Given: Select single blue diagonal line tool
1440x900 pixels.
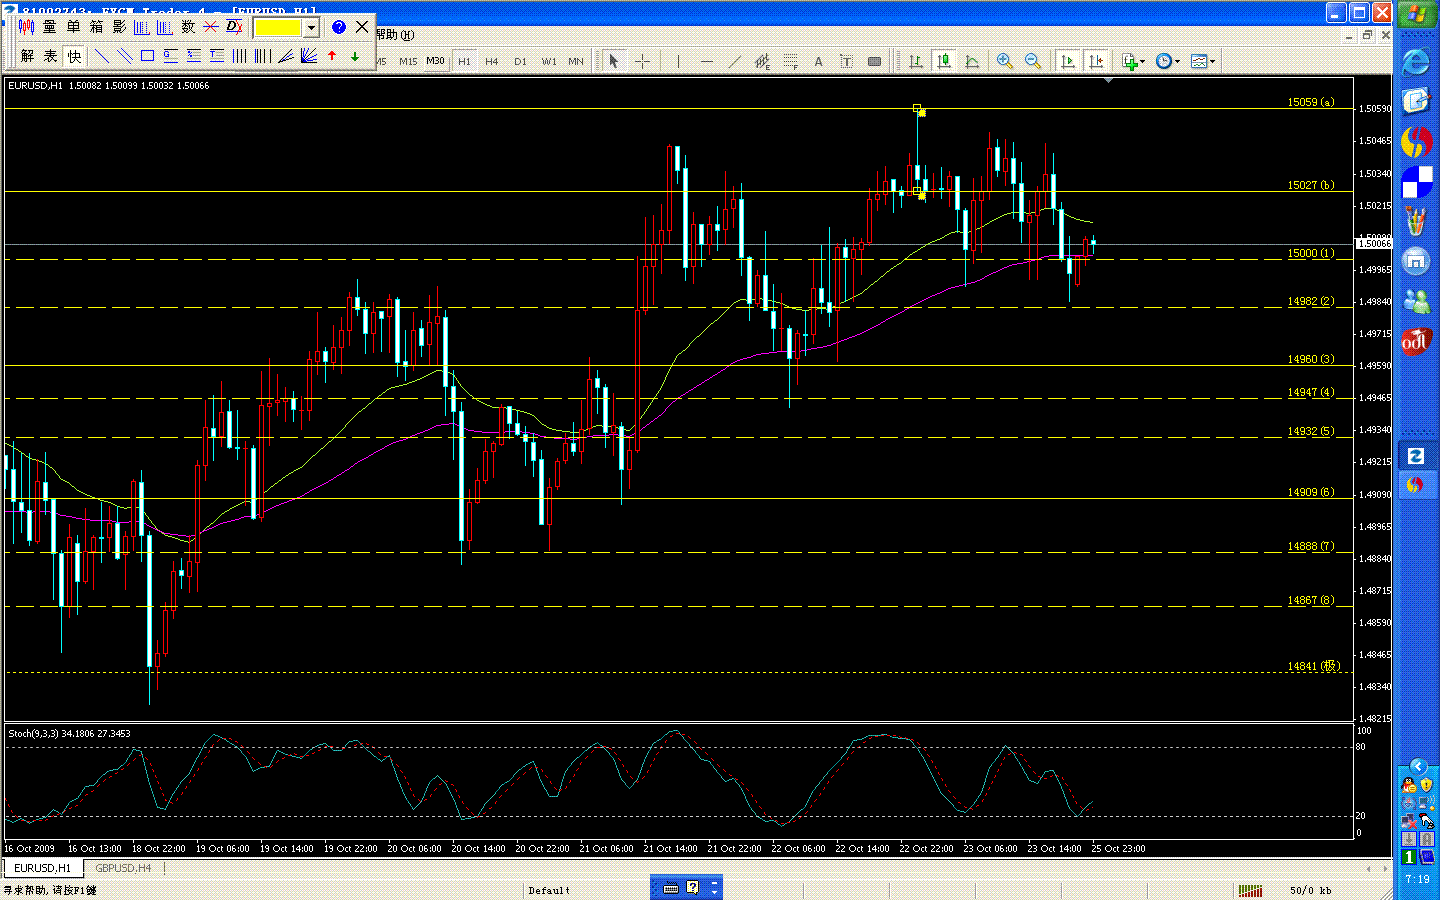Looking at the screenshot, I should tap(101, 56).
